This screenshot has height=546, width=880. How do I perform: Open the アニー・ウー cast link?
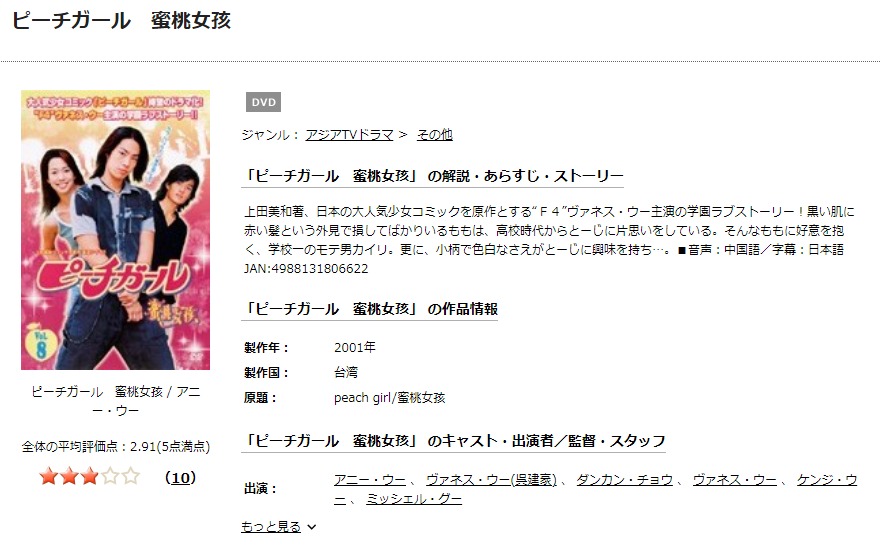point(370,480)
